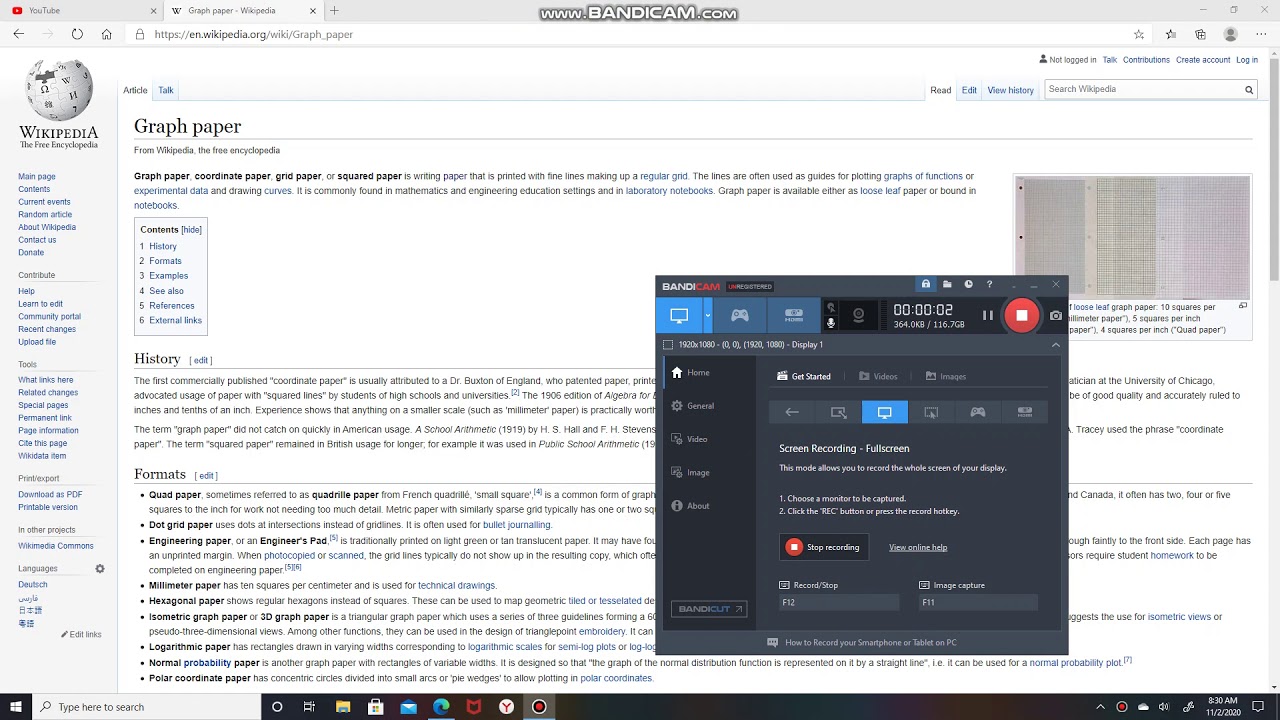1280x720 pixels.
Task: Open How to Record your Smartphone link
Action: point(862,642)
